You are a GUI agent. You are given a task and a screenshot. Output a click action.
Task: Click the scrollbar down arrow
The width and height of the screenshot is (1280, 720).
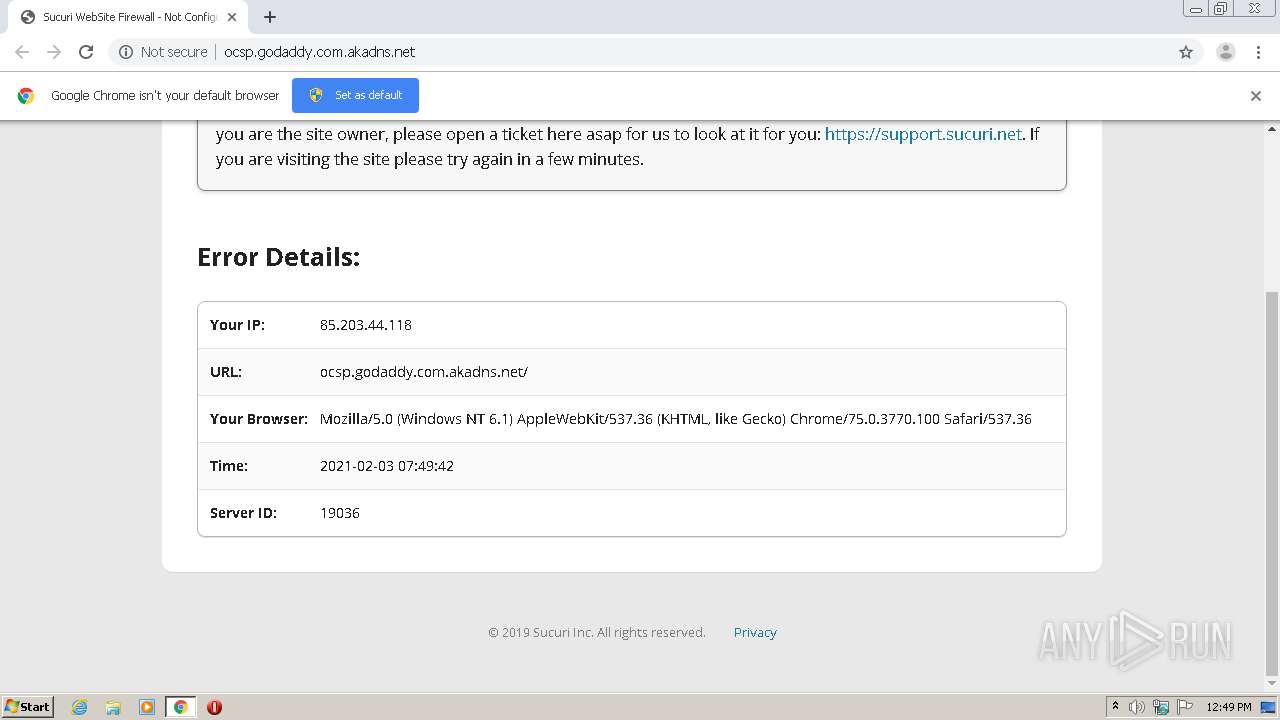tap(1272, 684)
